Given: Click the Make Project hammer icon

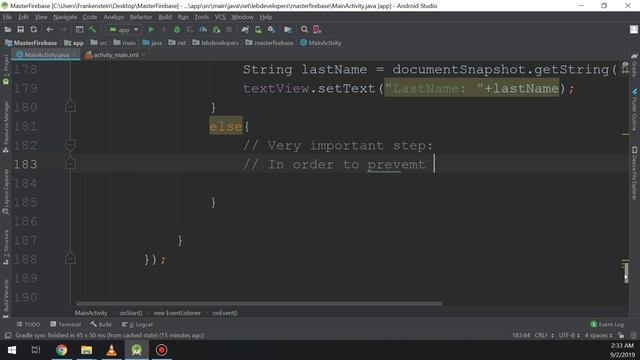Looking at the screenshot, I should (x=92, y=29).
